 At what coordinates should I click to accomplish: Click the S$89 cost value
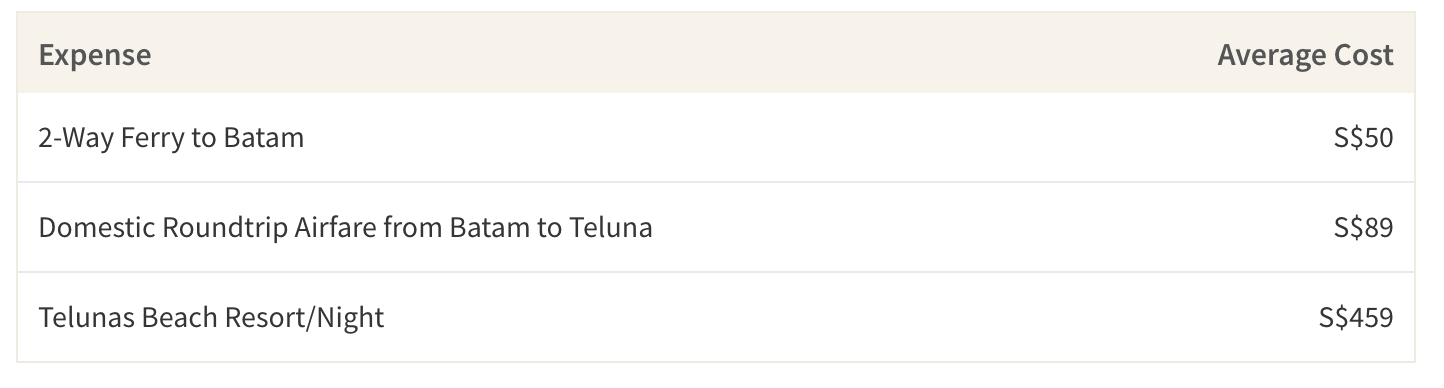1363,228
